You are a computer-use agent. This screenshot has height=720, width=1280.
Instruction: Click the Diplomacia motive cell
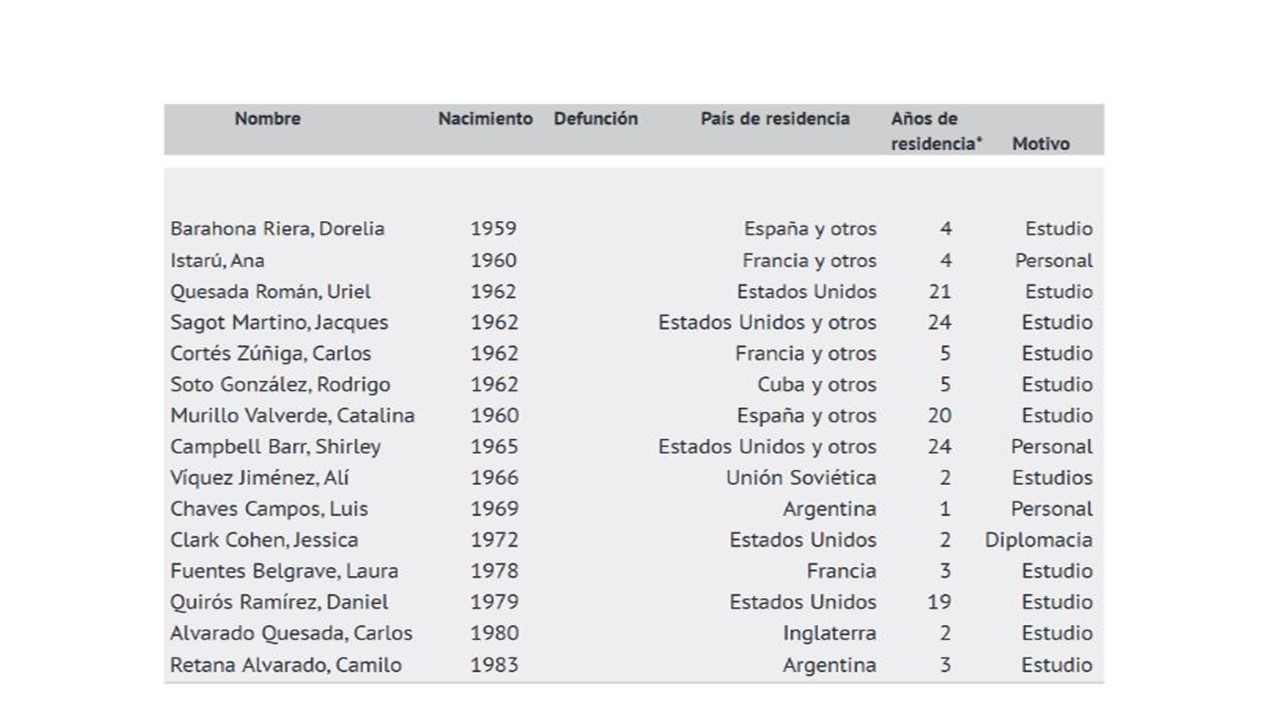point(1038,540)
